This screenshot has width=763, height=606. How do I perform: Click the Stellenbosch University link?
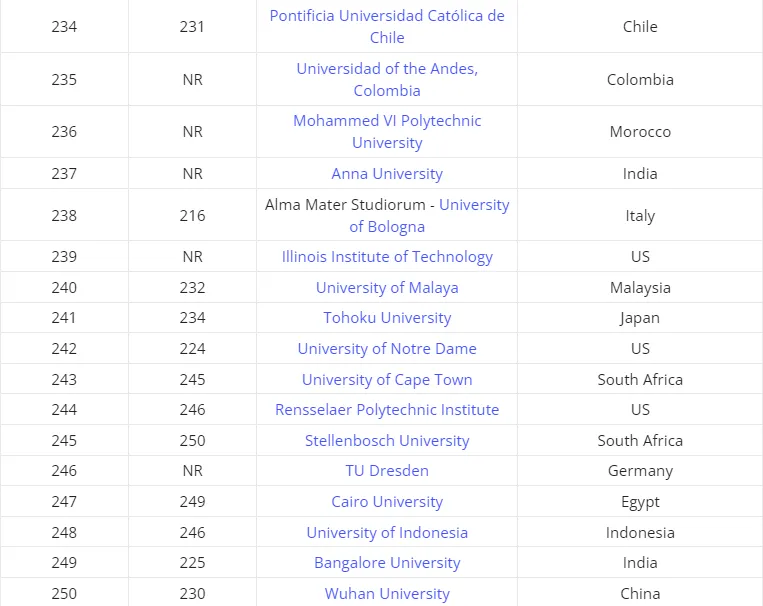[387, 441]
